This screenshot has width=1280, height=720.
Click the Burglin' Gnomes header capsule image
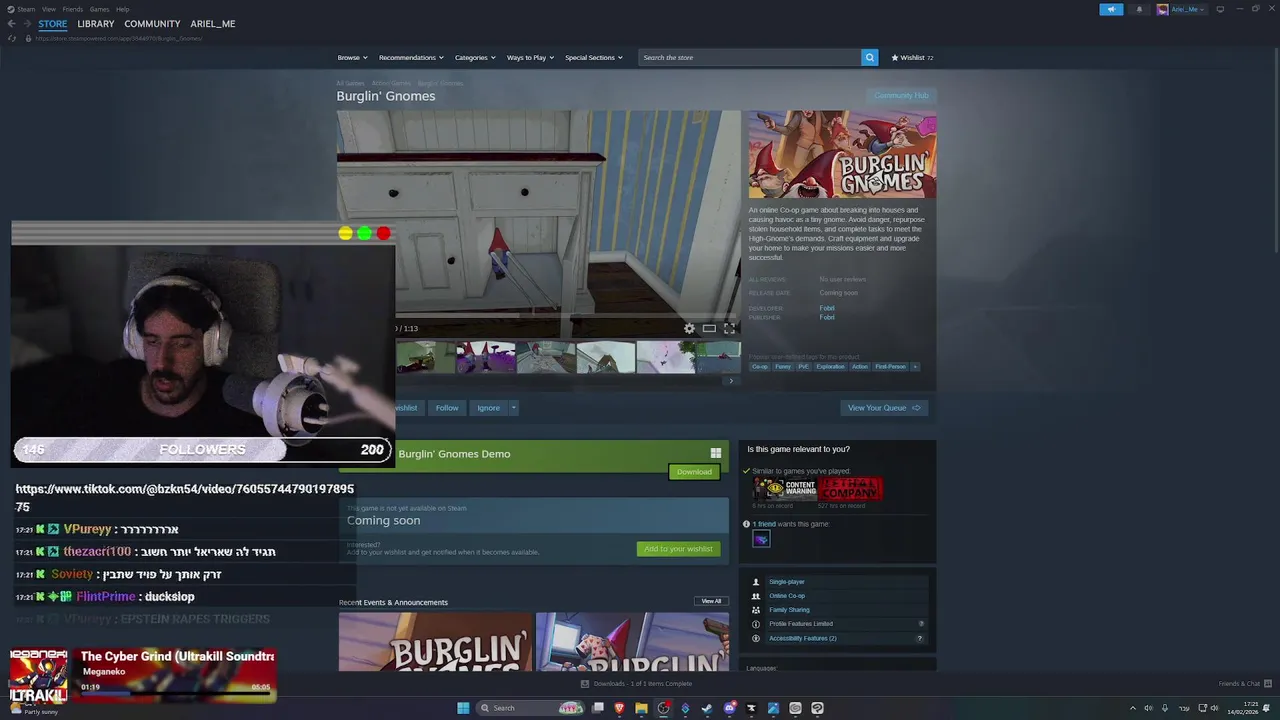point(842,154)
